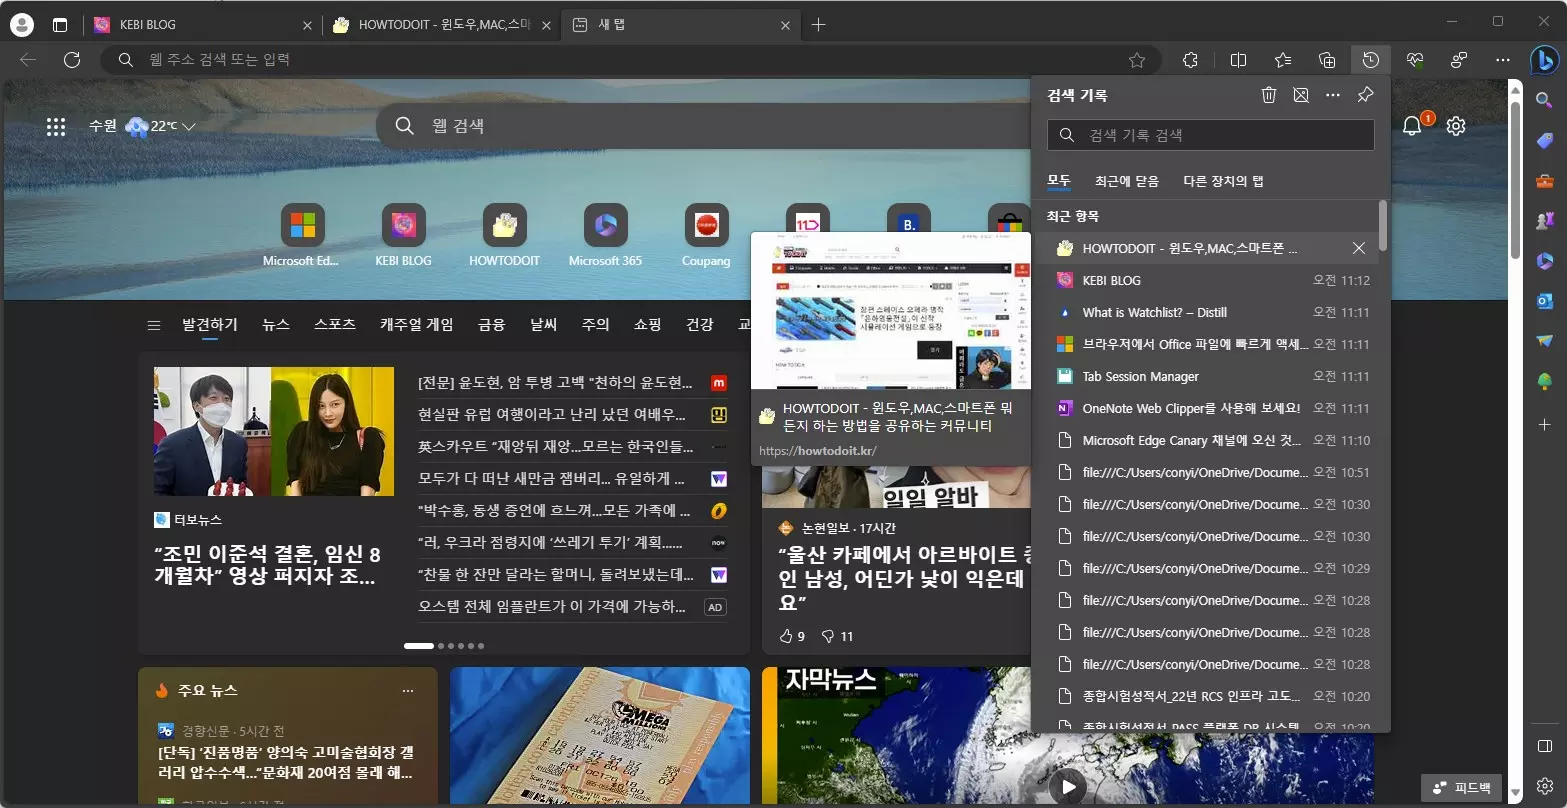This screenshot has width=1567, height=808.
Task: Open the Collections icon
Action: coord(1327,60)
